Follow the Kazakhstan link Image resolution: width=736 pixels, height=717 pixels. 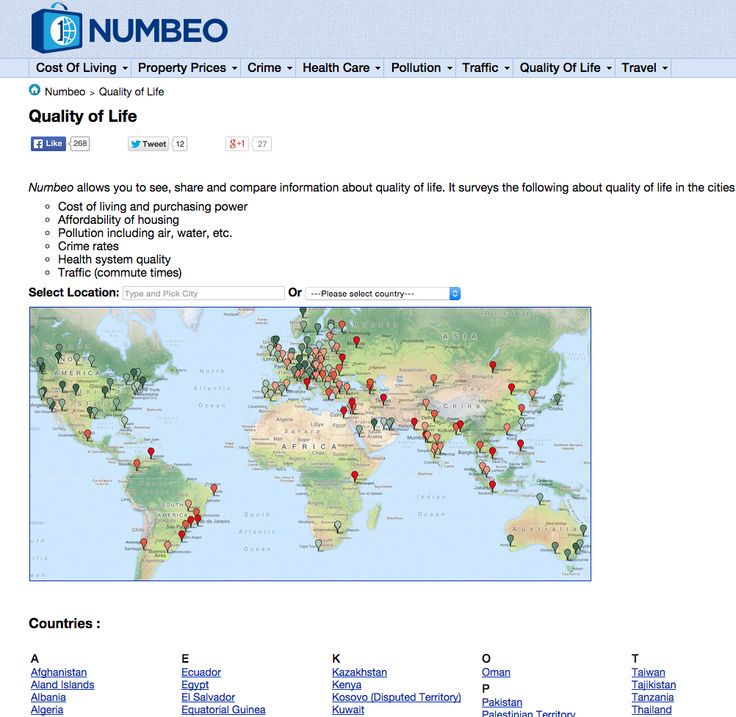coord(359,672)
